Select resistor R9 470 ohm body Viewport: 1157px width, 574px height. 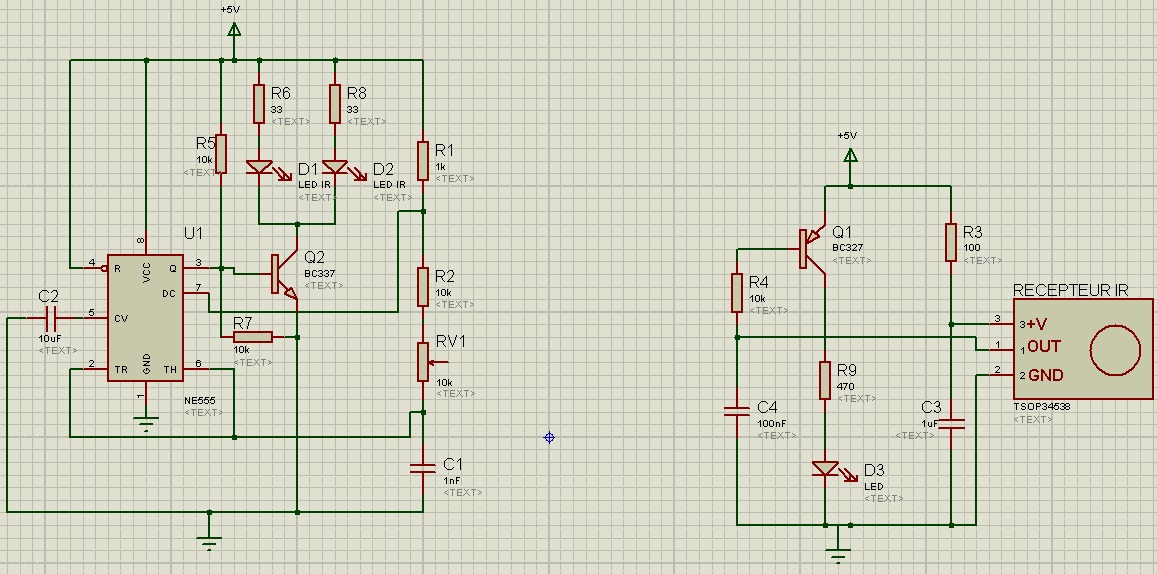[x=825, y=380]
